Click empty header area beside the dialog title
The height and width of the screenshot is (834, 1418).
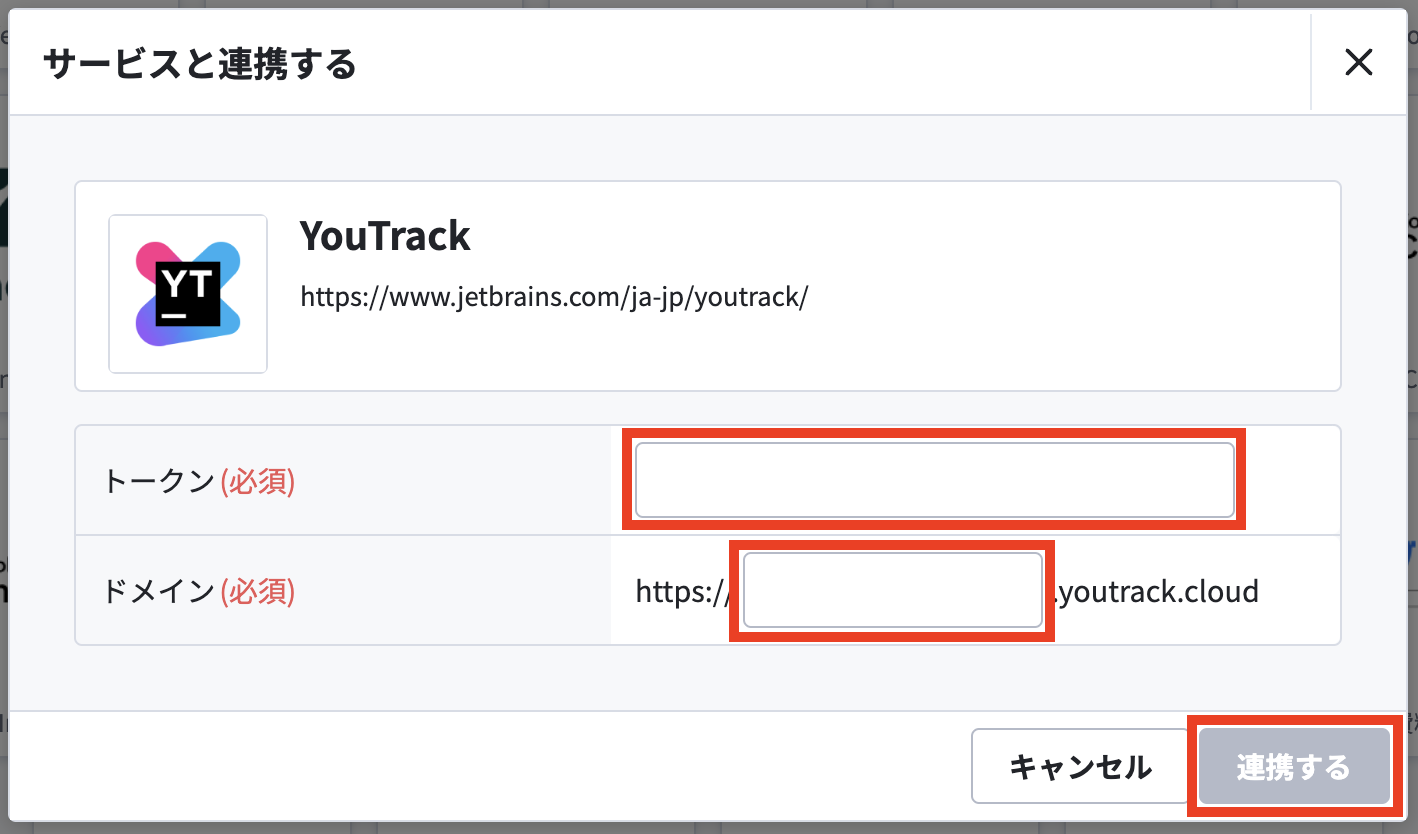click(830, 63)
